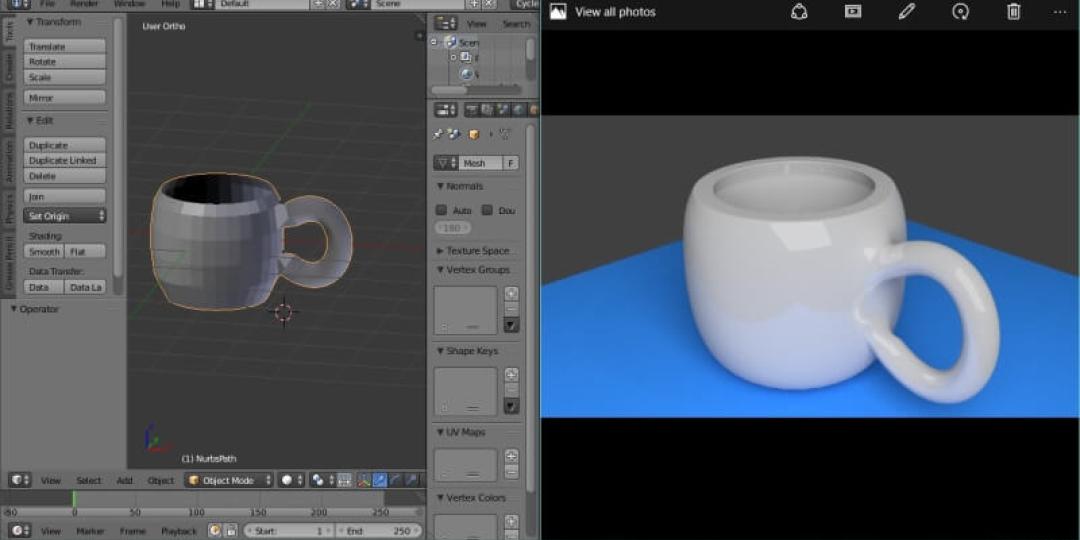Image resolution: width=1080 pixels, height=540 pixels.
Task: Click the trash Delete icon in Photos
Action: tap(1013, 12)
